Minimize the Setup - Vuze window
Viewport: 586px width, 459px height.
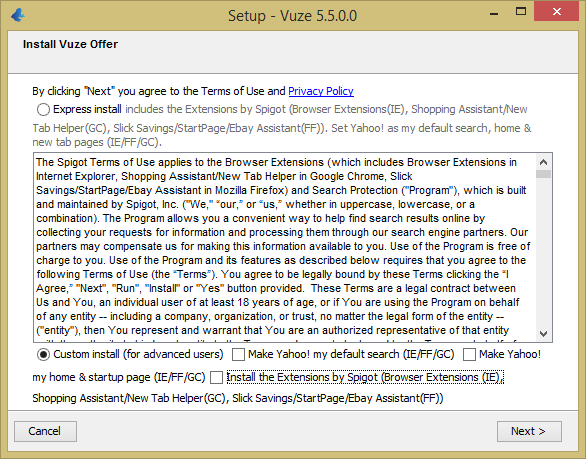click(494, 14)
